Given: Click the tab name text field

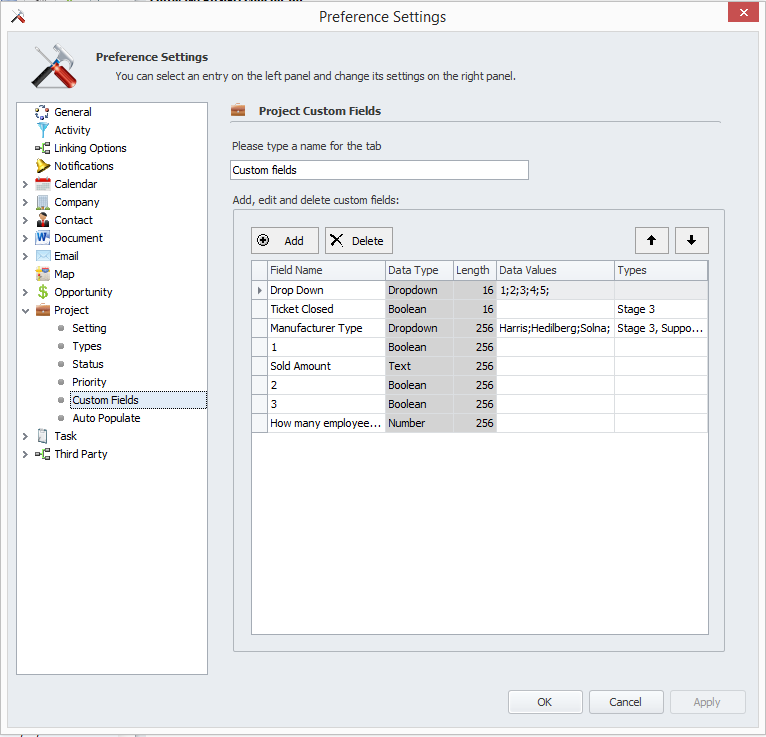Looking at the screenshot, I should coord(379,170).
